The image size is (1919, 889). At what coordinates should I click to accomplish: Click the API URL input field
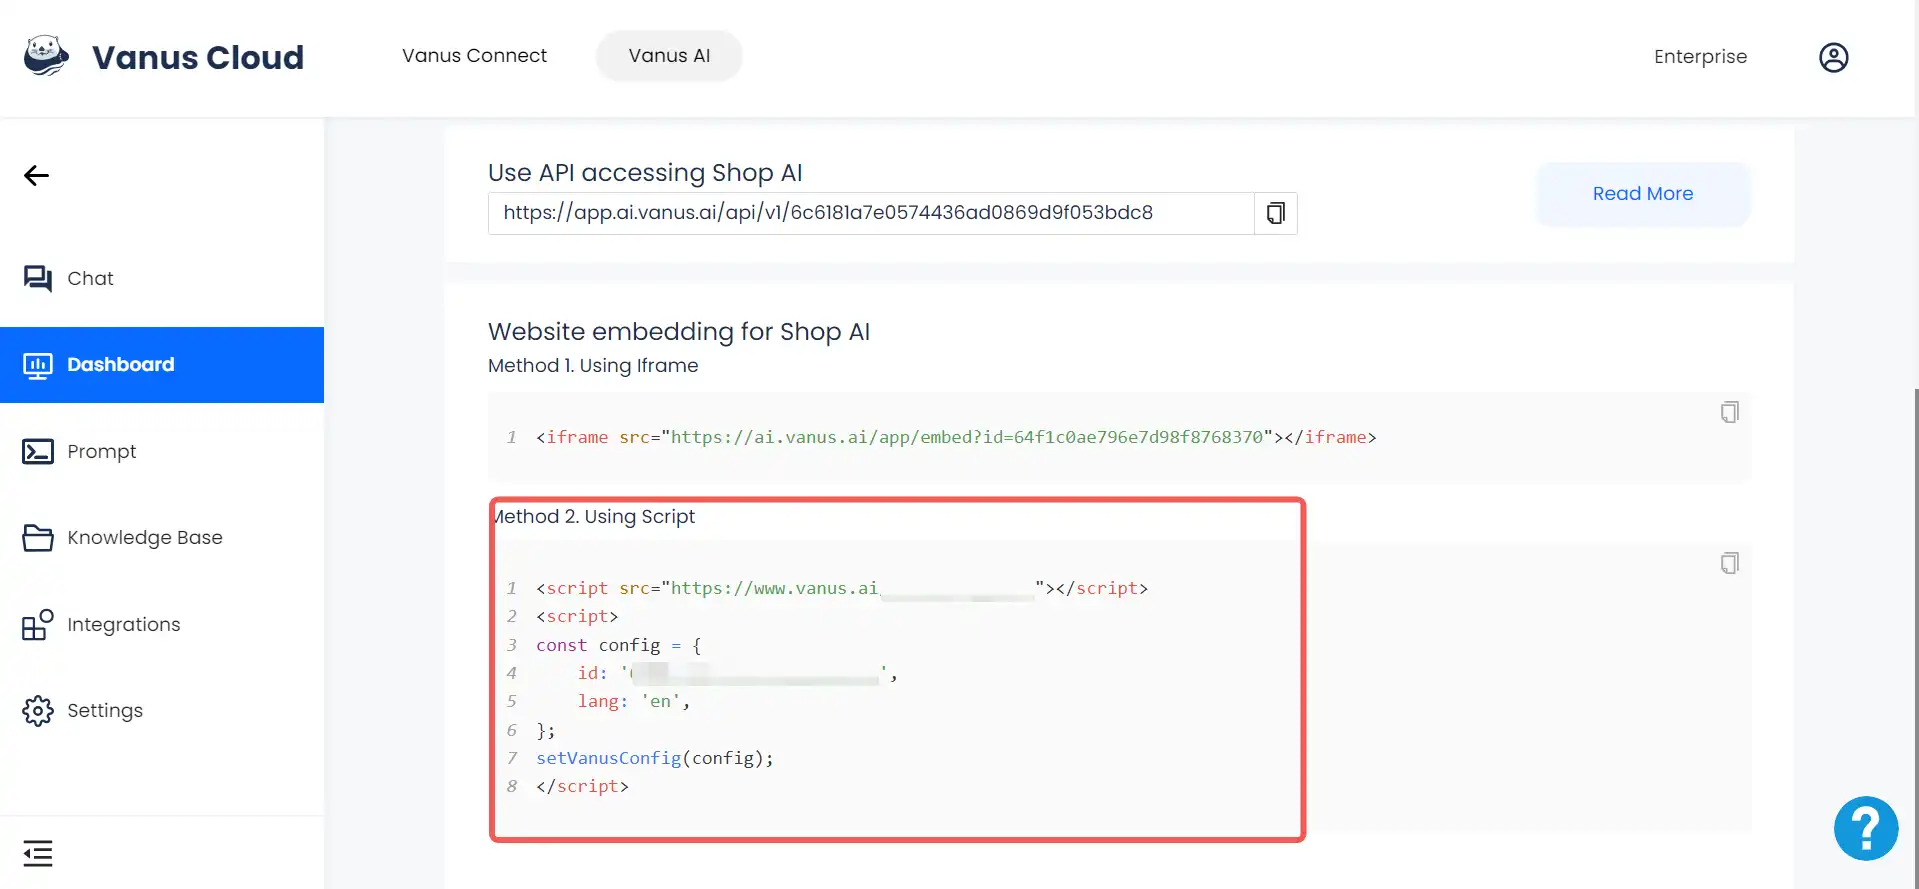pos(871,213)
